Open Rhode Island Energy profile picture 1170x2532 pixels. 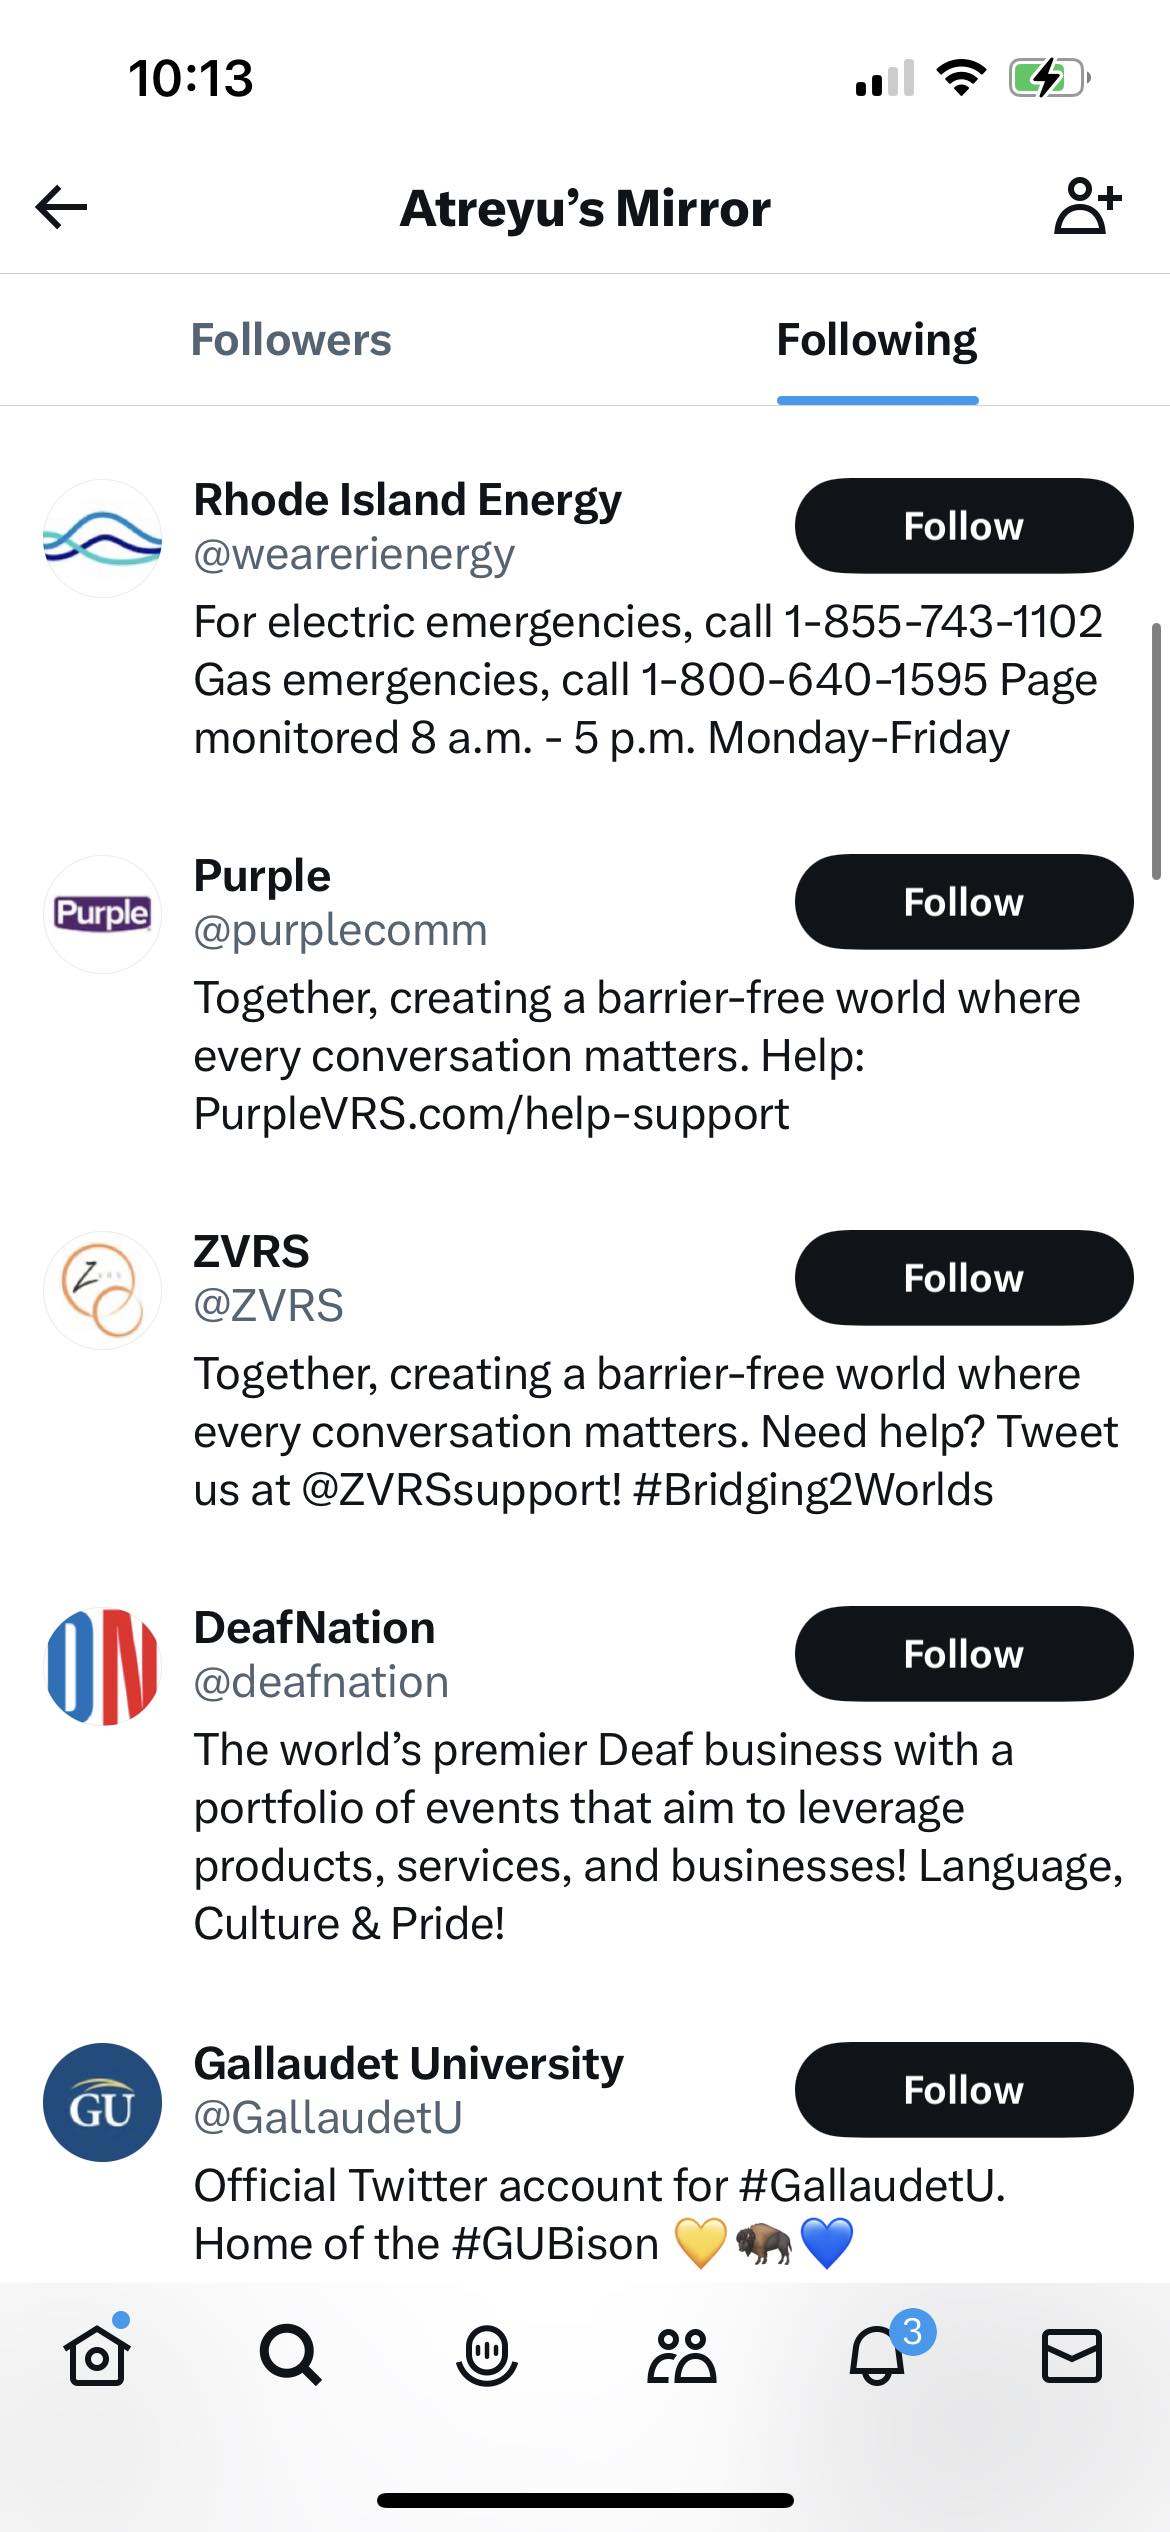coord(102,539)
